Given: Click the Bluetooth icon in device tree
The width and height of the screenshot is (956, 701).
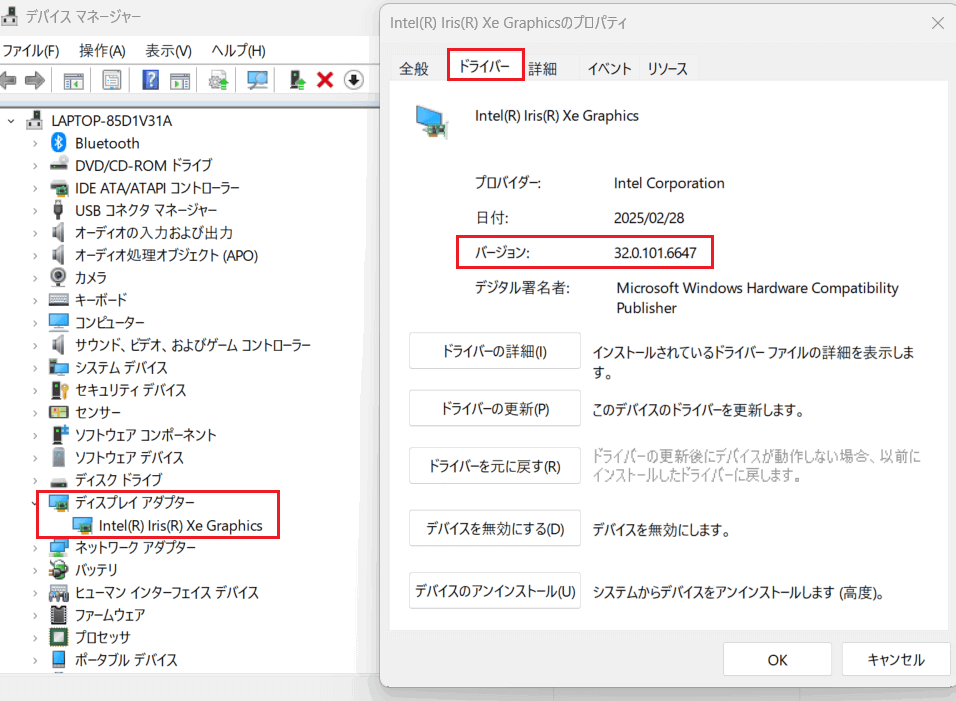Looking at the screenshot, I should pyautogui.click(x=59, y=143).
